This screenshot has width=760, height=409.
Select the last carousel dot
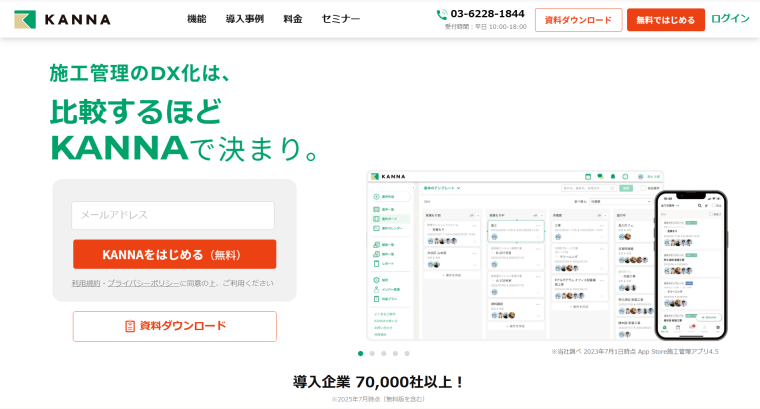407,353
